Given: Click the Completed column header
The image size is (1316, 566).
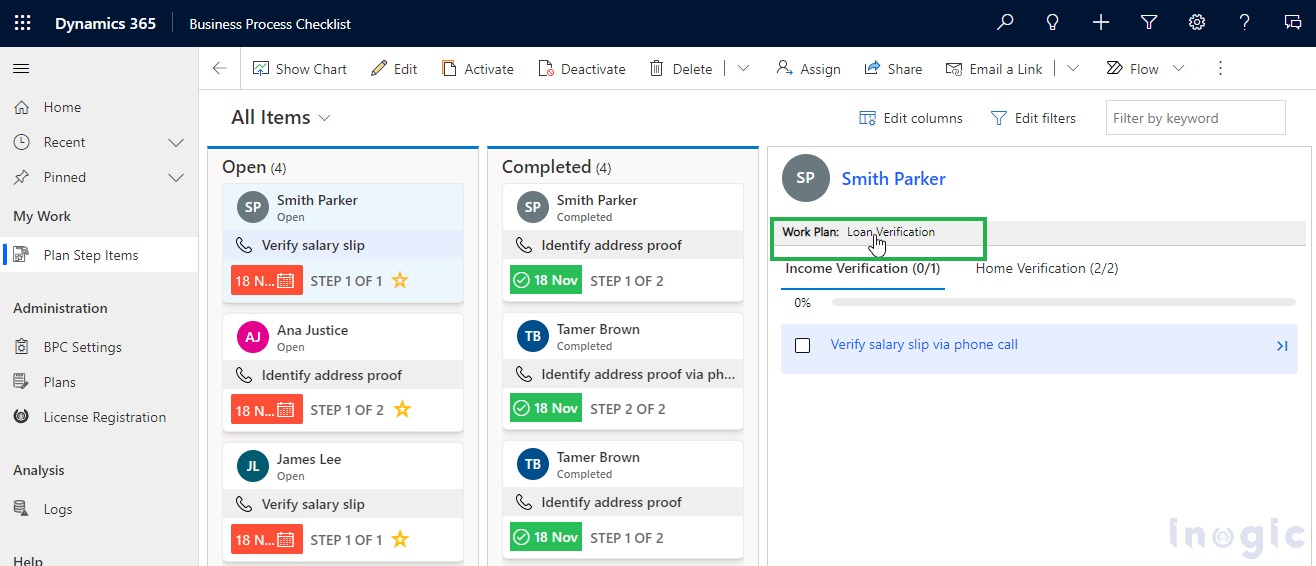Looking at the screenshot, I should point(557,167).
